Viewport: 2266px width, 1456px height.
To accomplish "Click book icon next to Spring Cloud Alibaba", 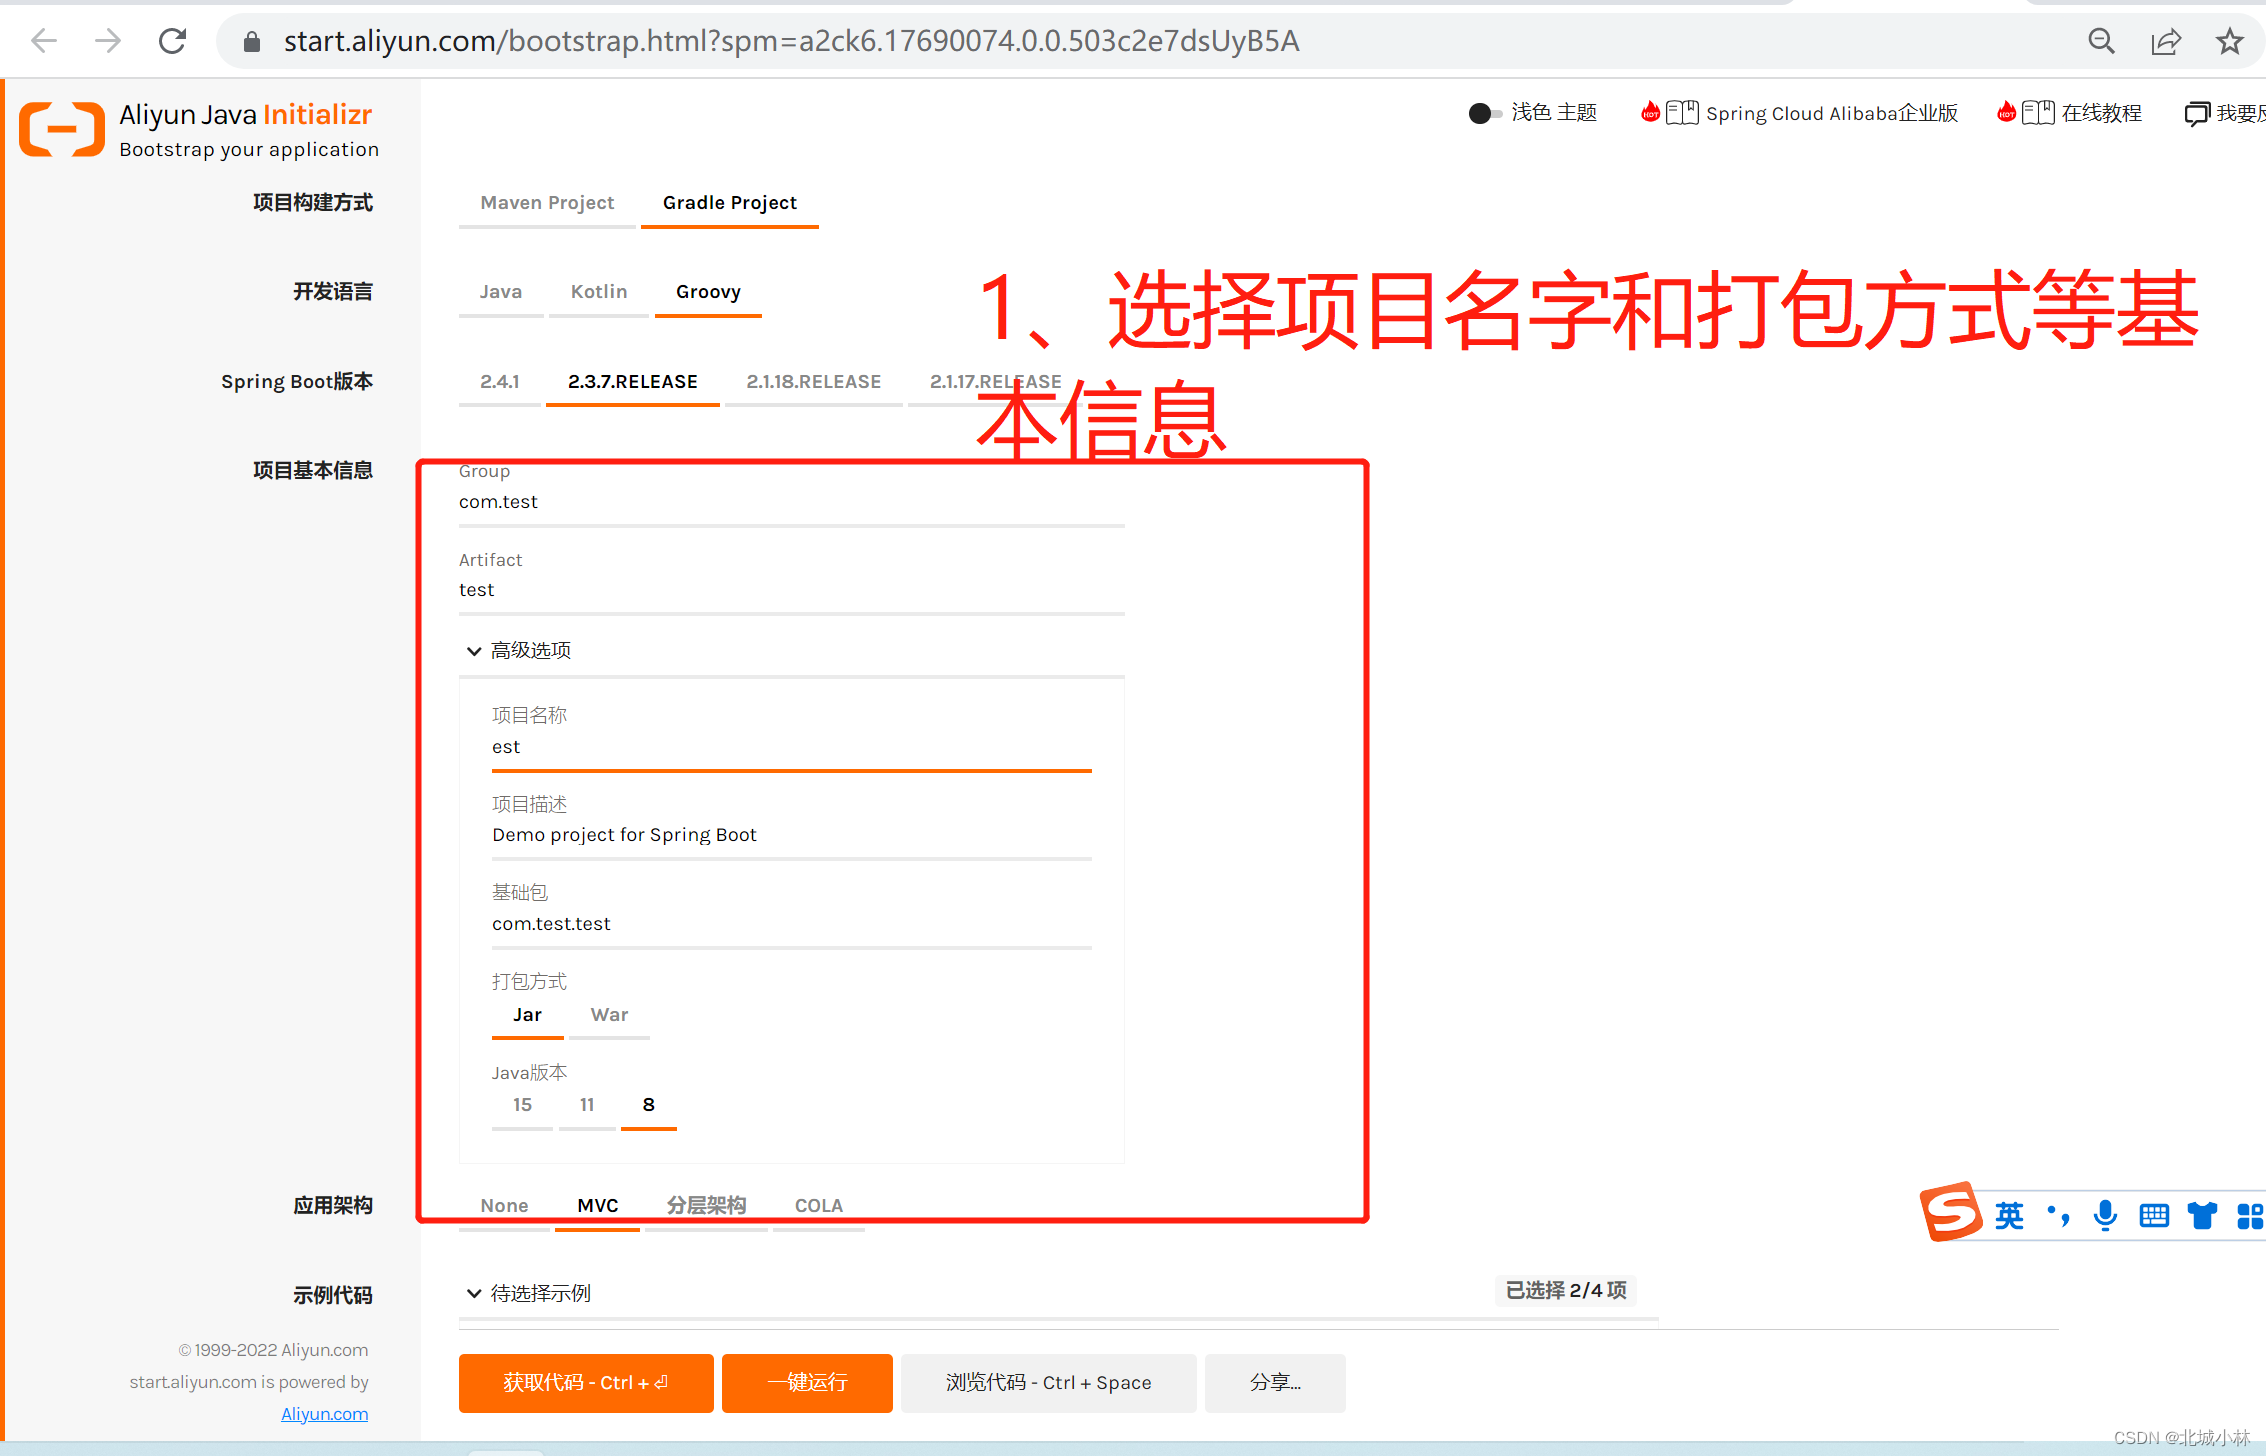I will tap(1682, 112).
